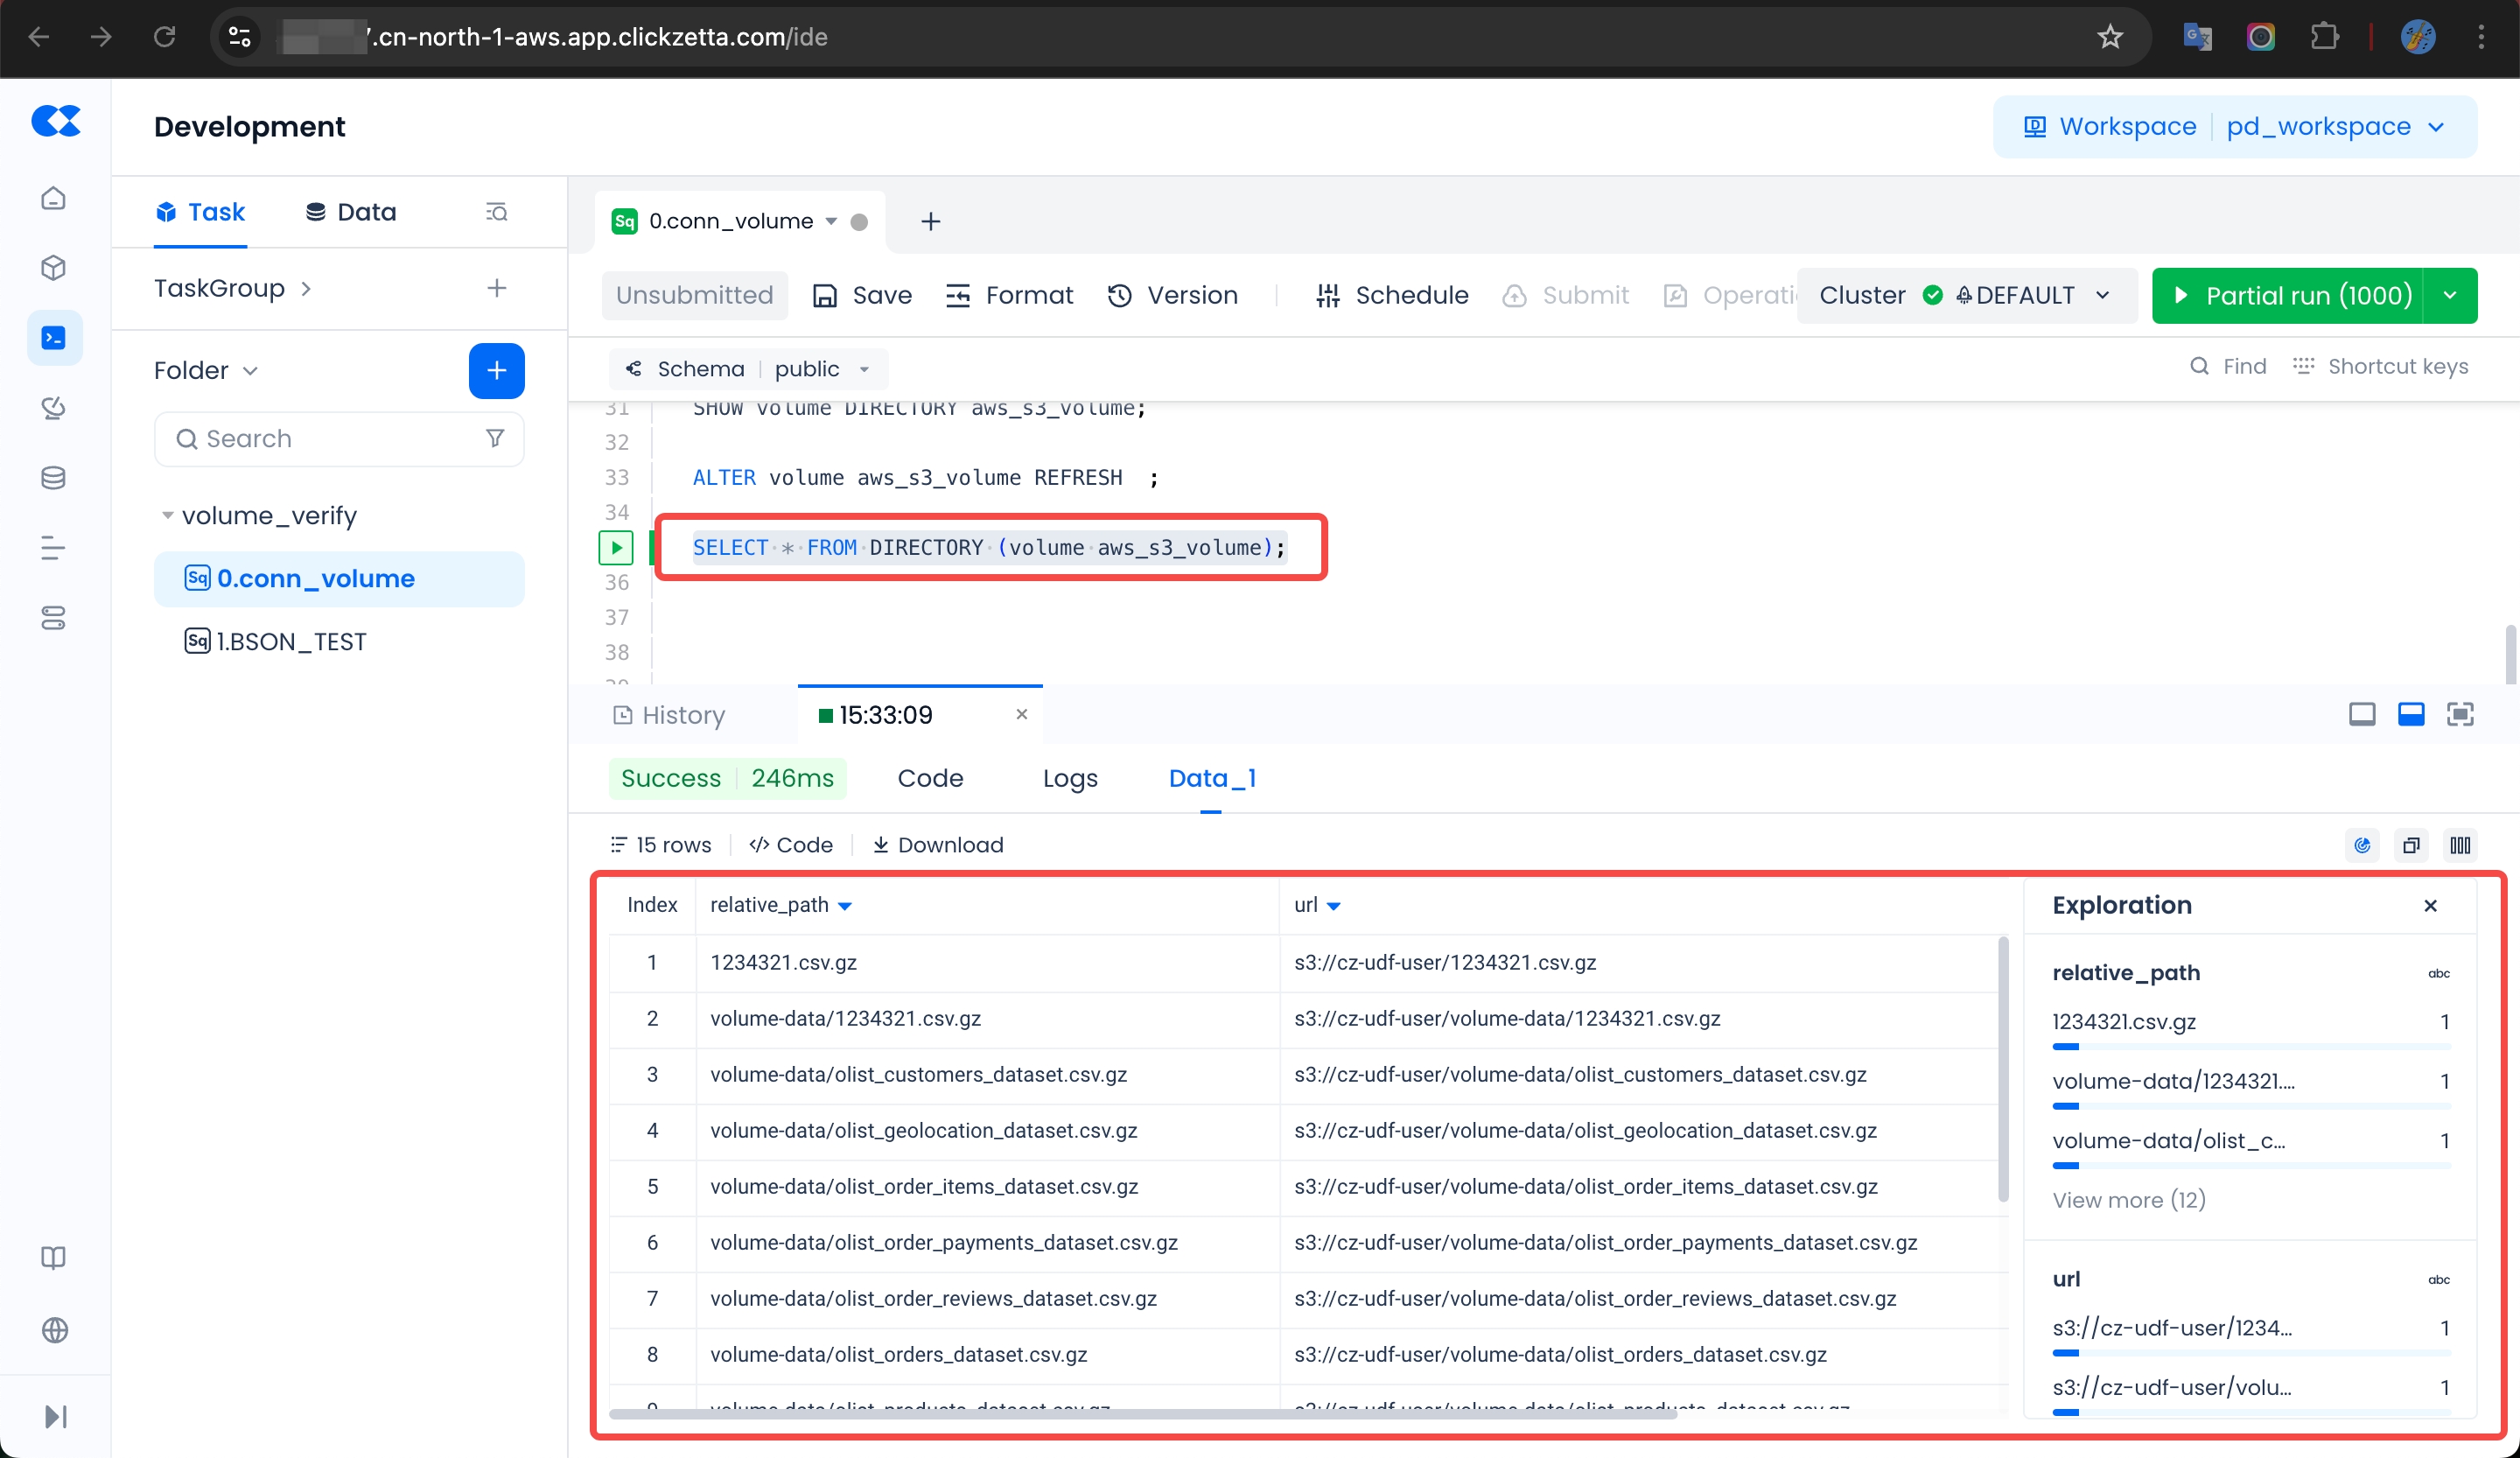
Task: Click View more (12) link
Action: (x=2128, y=1200)
